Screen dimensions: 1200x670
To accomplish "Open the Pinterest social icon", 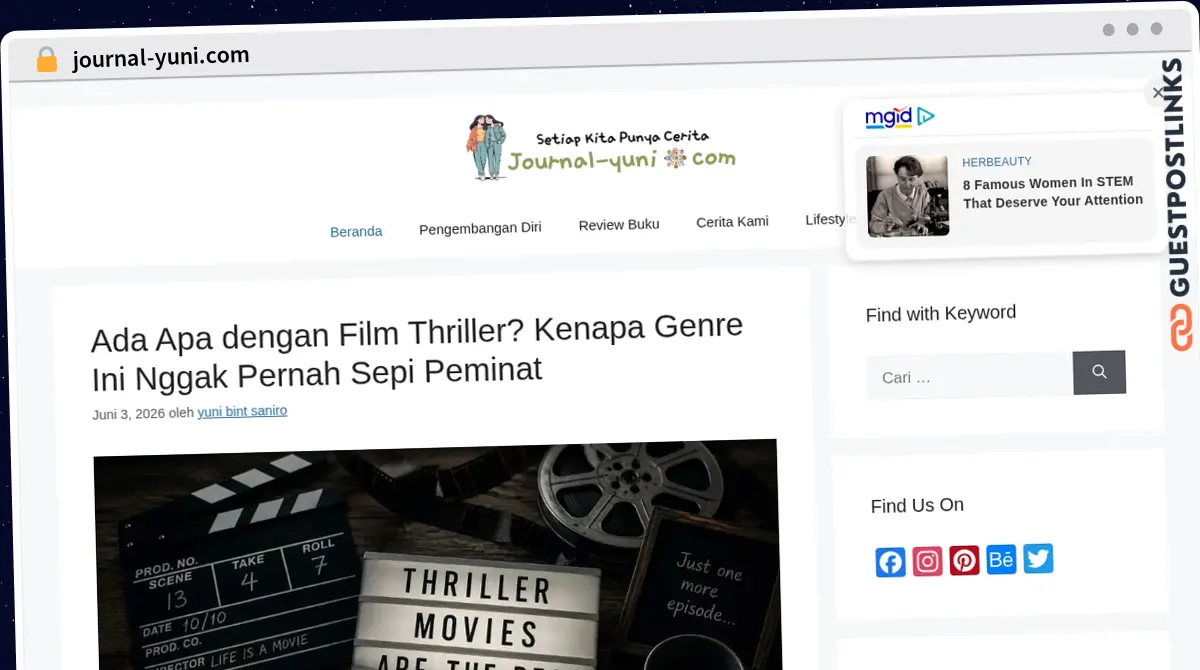I will coord(965,561).
